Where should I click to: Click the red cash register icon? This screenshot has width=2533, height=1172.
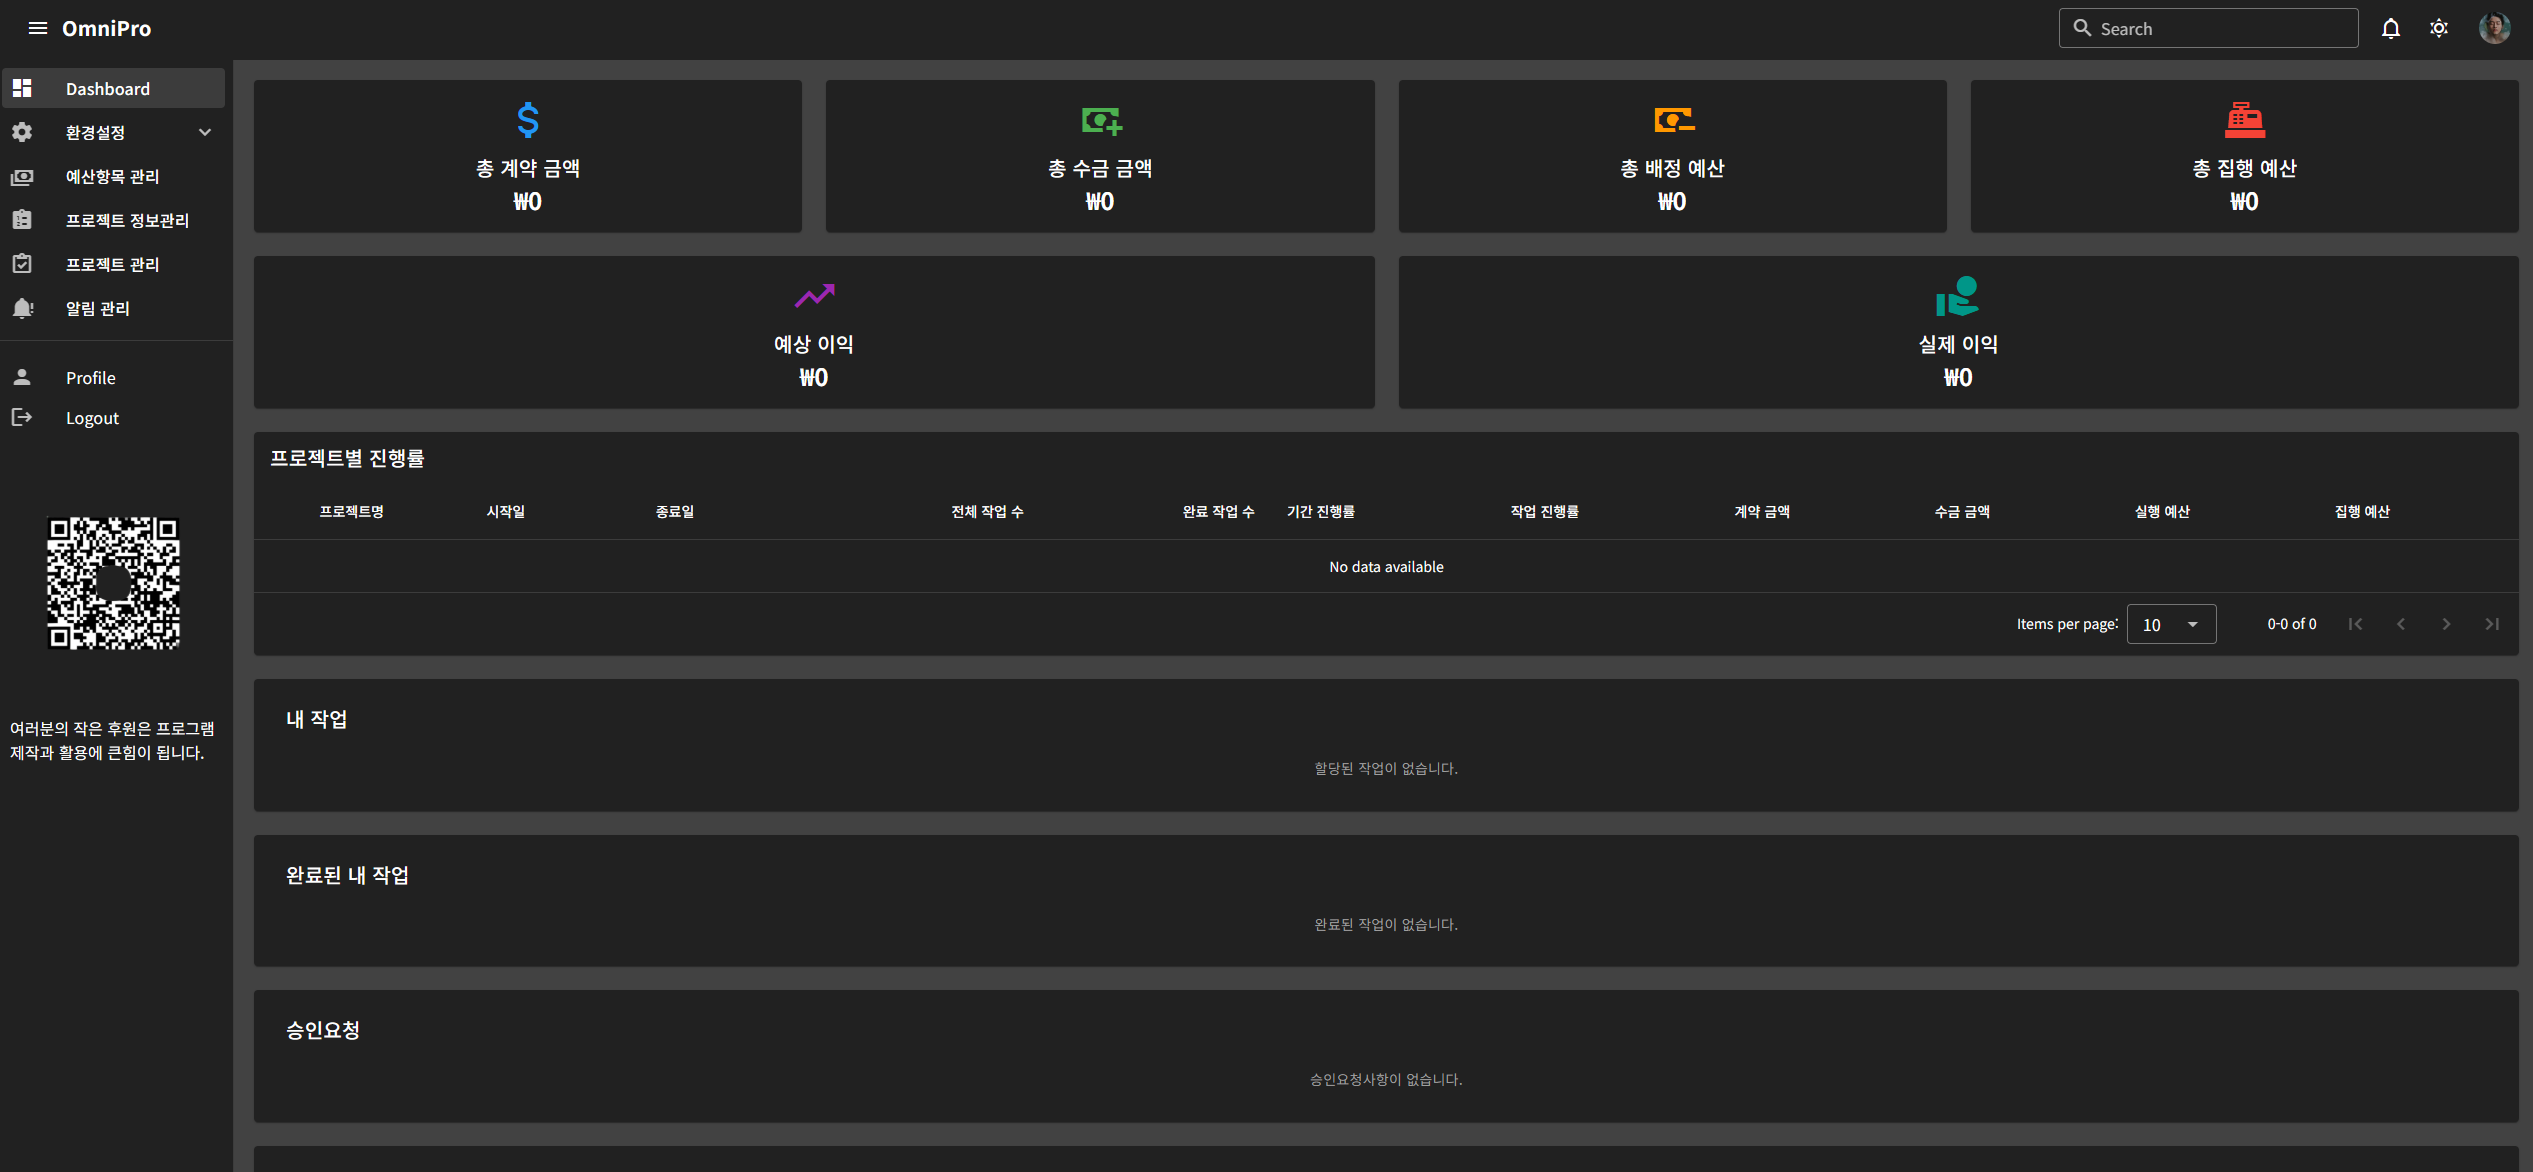coord(2244,120)
